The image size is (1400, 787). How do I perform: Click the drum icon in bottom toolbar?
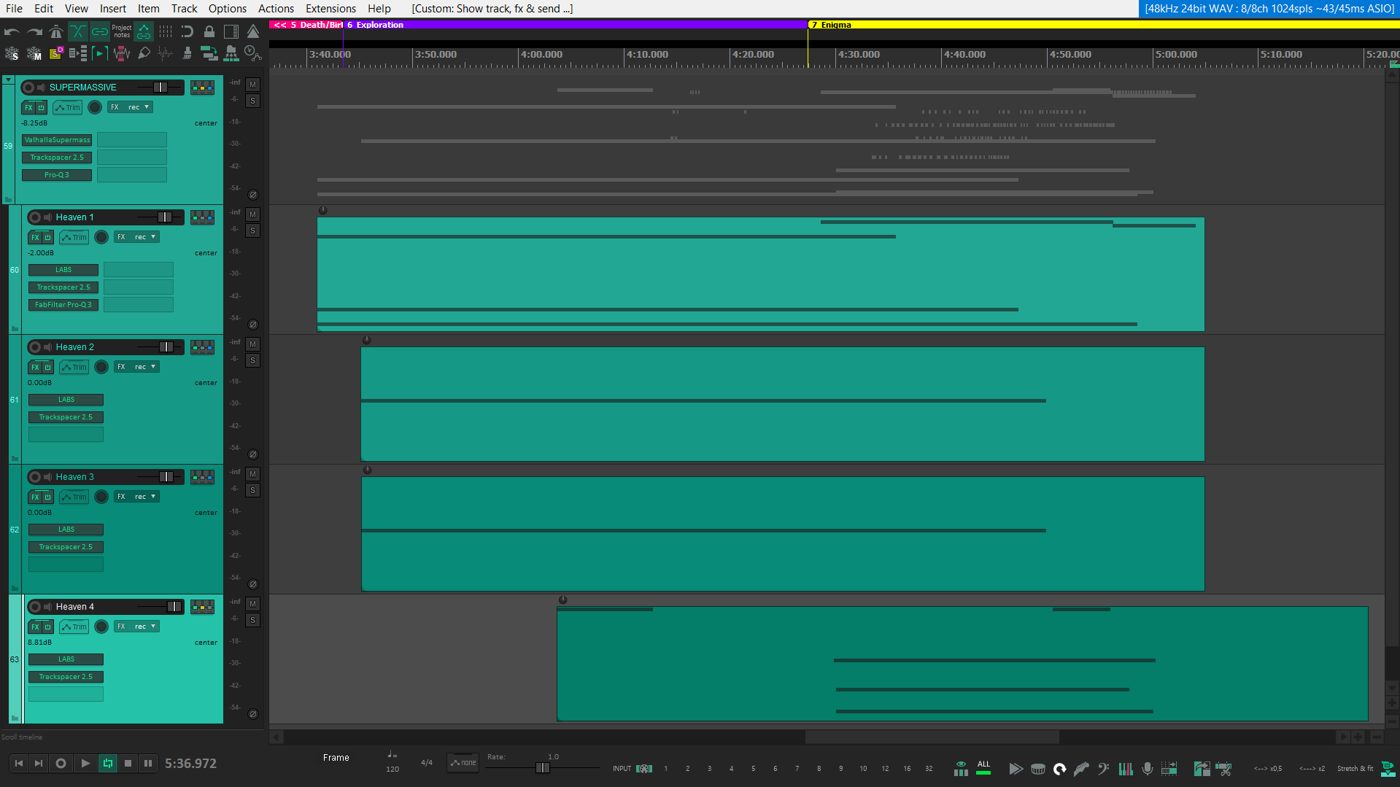1038,769
